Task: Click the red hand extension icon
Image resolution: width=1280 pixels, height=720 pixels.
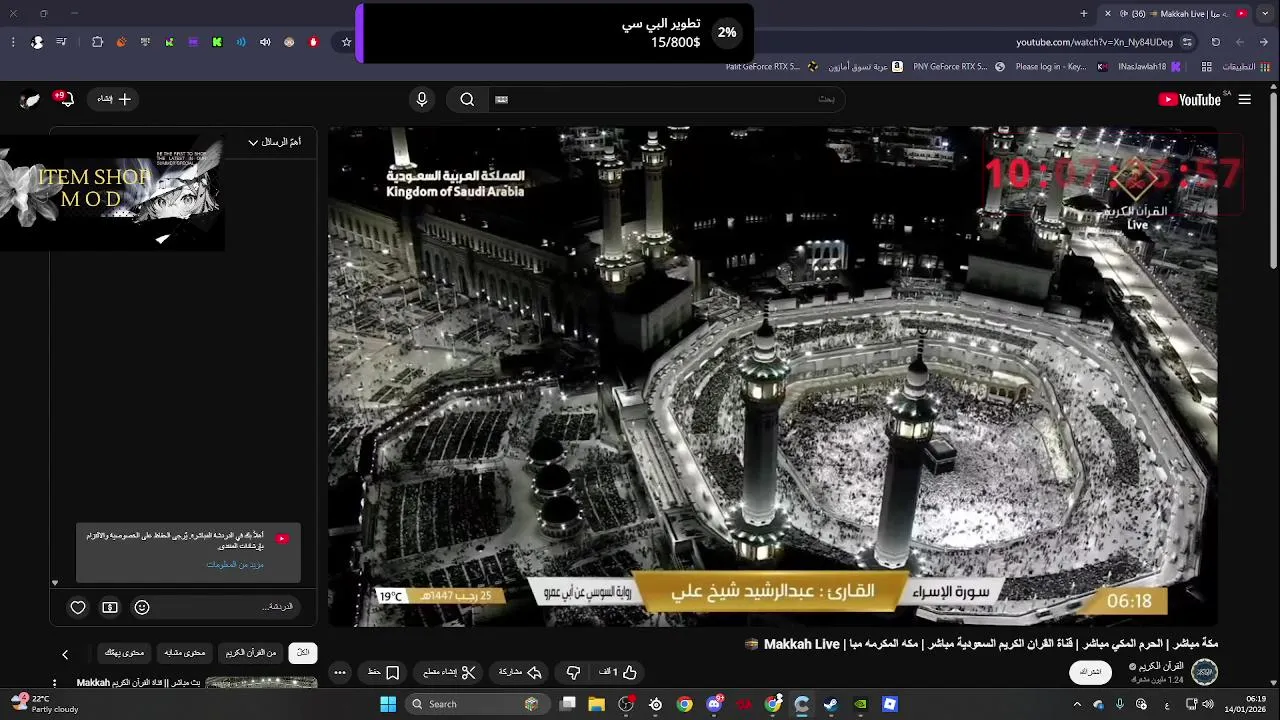Action: tap(313, 42)
